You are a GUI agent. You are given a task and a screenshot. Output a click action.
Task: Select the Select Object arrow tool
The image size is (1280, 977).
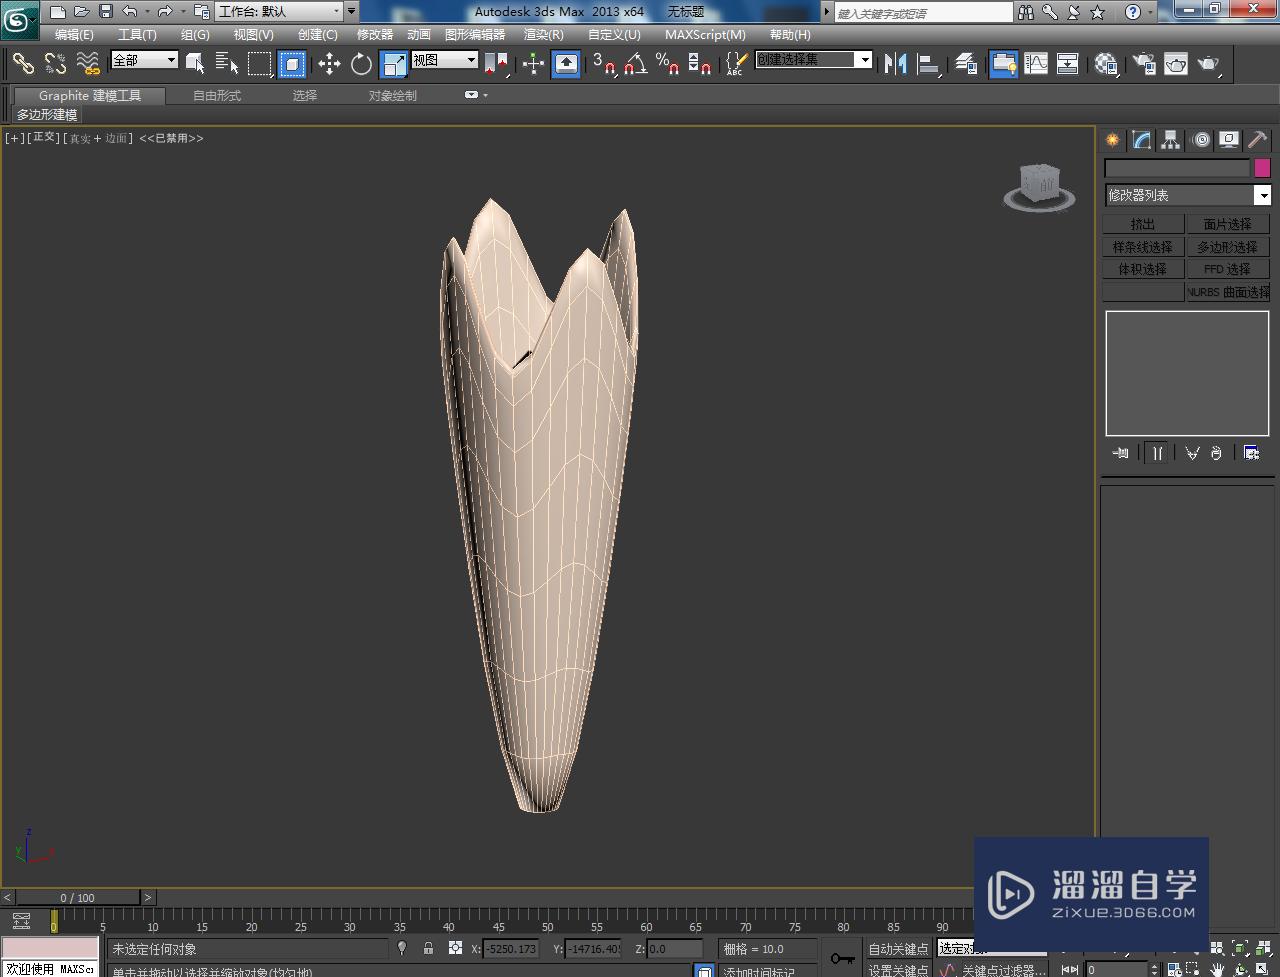point(195,64)
